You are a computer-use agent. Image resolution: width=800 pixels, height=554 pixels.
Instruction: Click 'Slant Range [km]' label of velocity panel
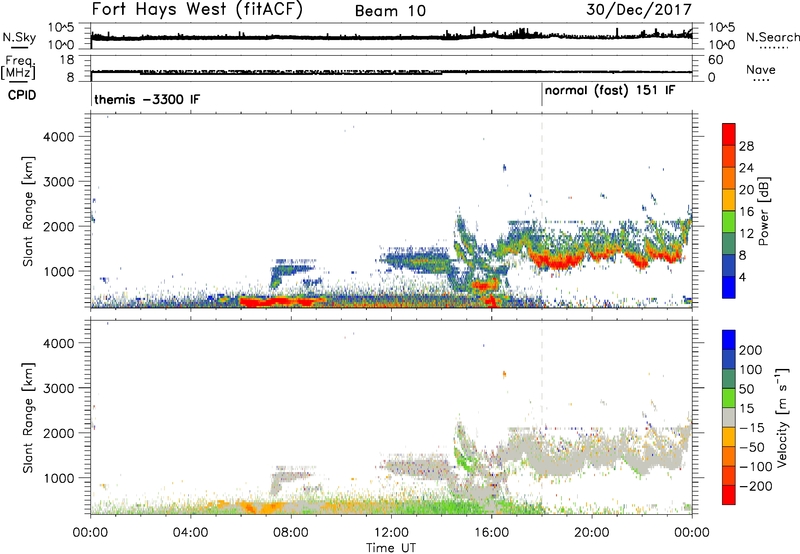tap(28, 418)
